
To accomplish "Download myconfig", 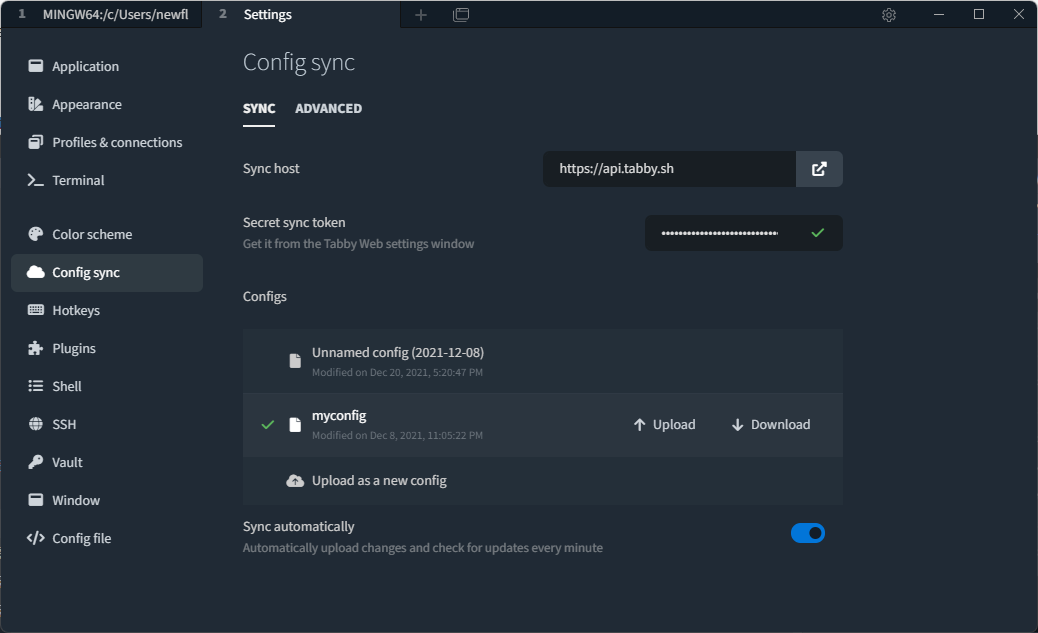I will pos(771,425).
